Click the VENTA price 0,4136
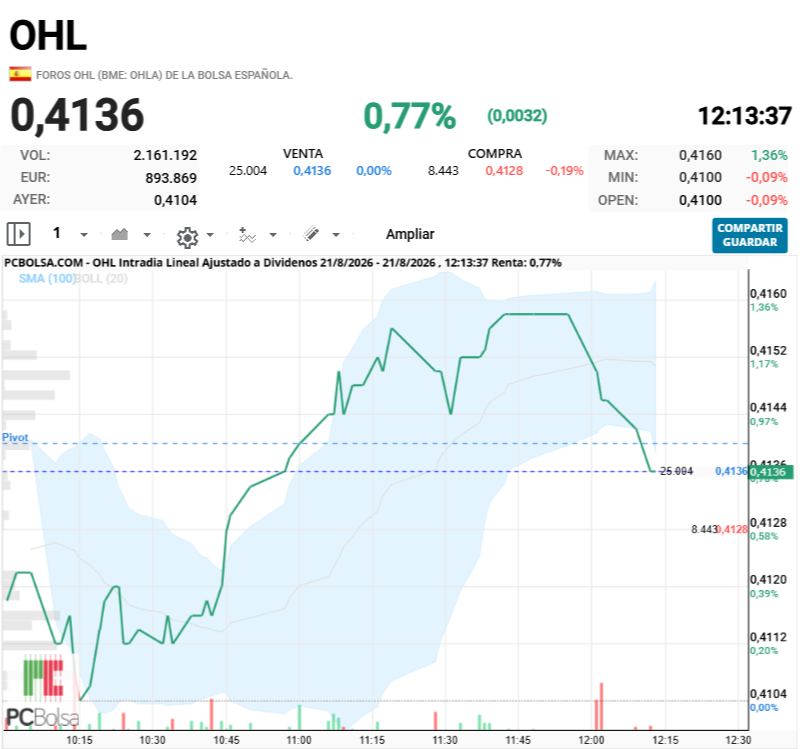800x749 pixels. [x=312, y=171]
